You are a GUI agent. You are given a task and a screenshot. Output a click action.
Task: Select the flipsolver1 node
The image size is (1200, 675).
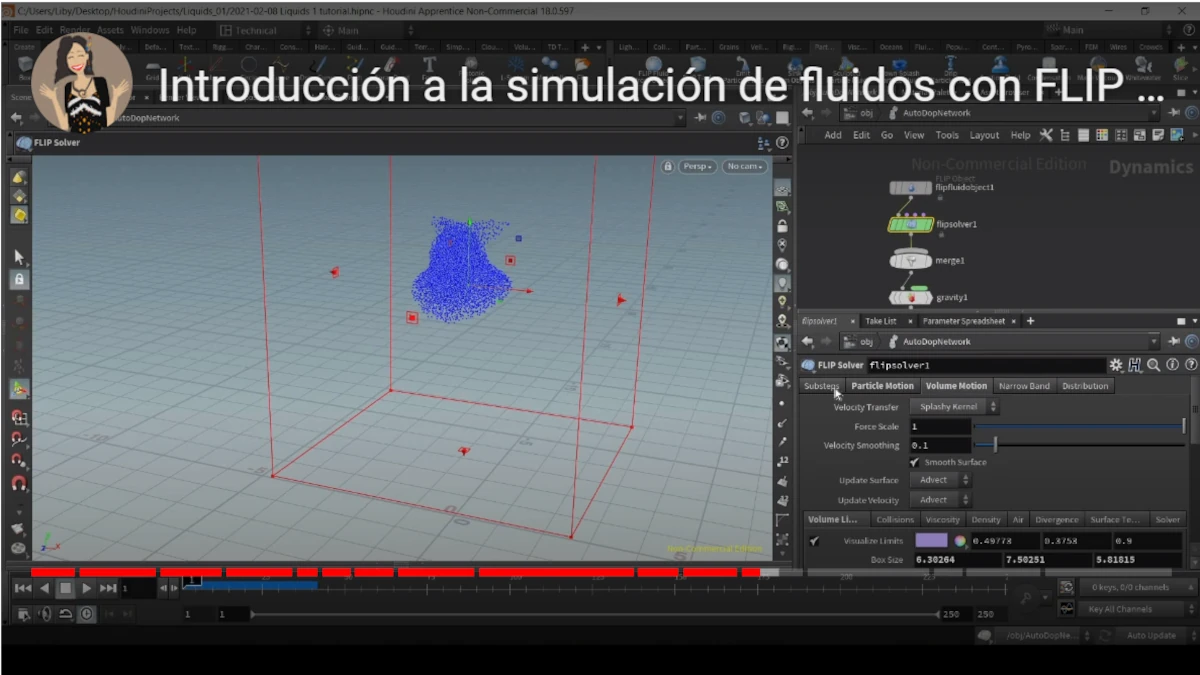pyautogui.click(x=910, y=225)
